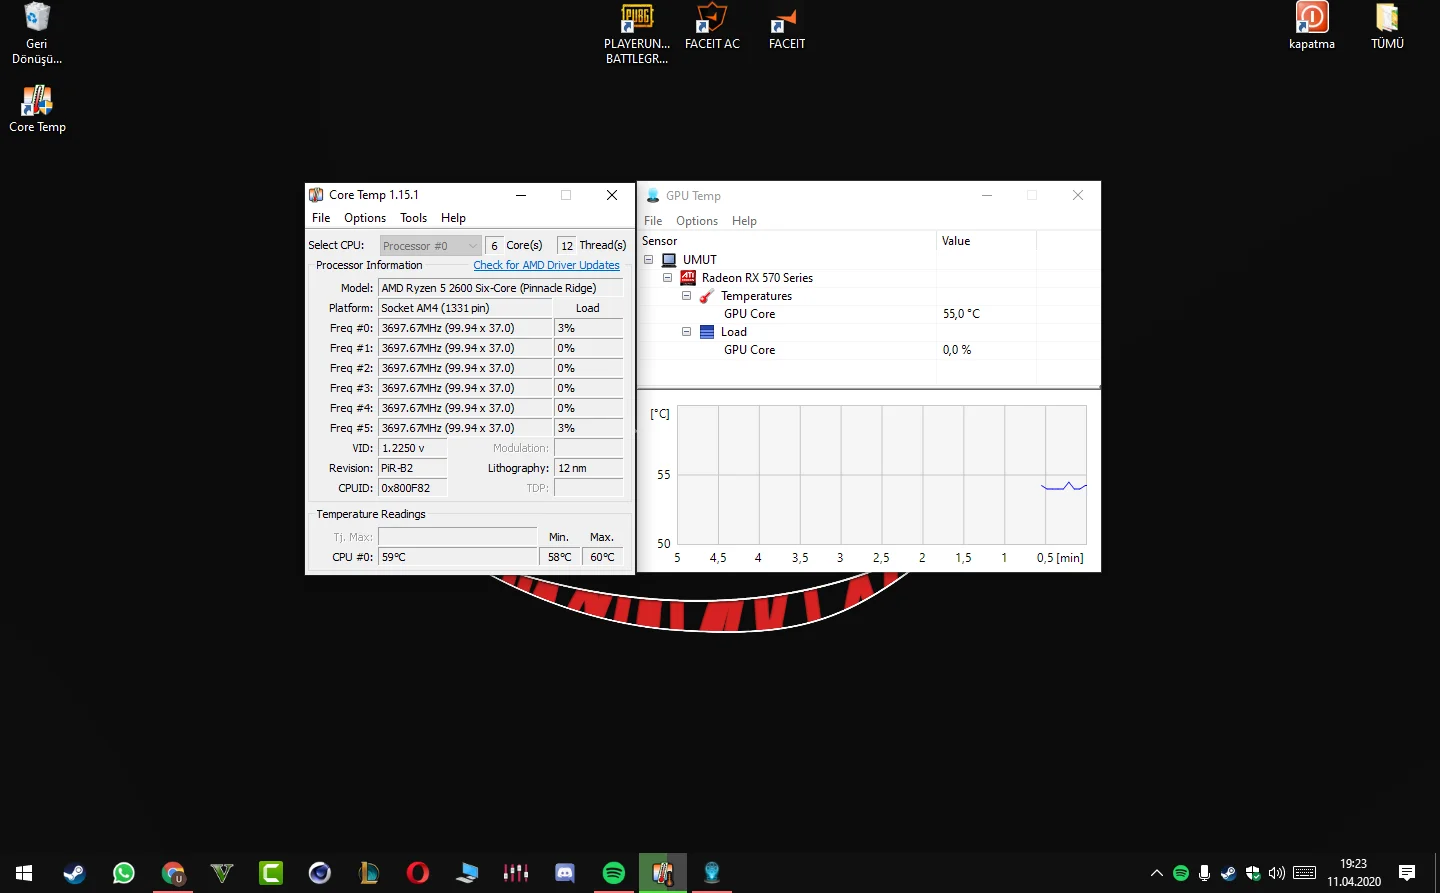Click the CPU #0 temperature reading 59°C
The width and height of the screenshot is (1440, 893).
(x=458, y=557)
